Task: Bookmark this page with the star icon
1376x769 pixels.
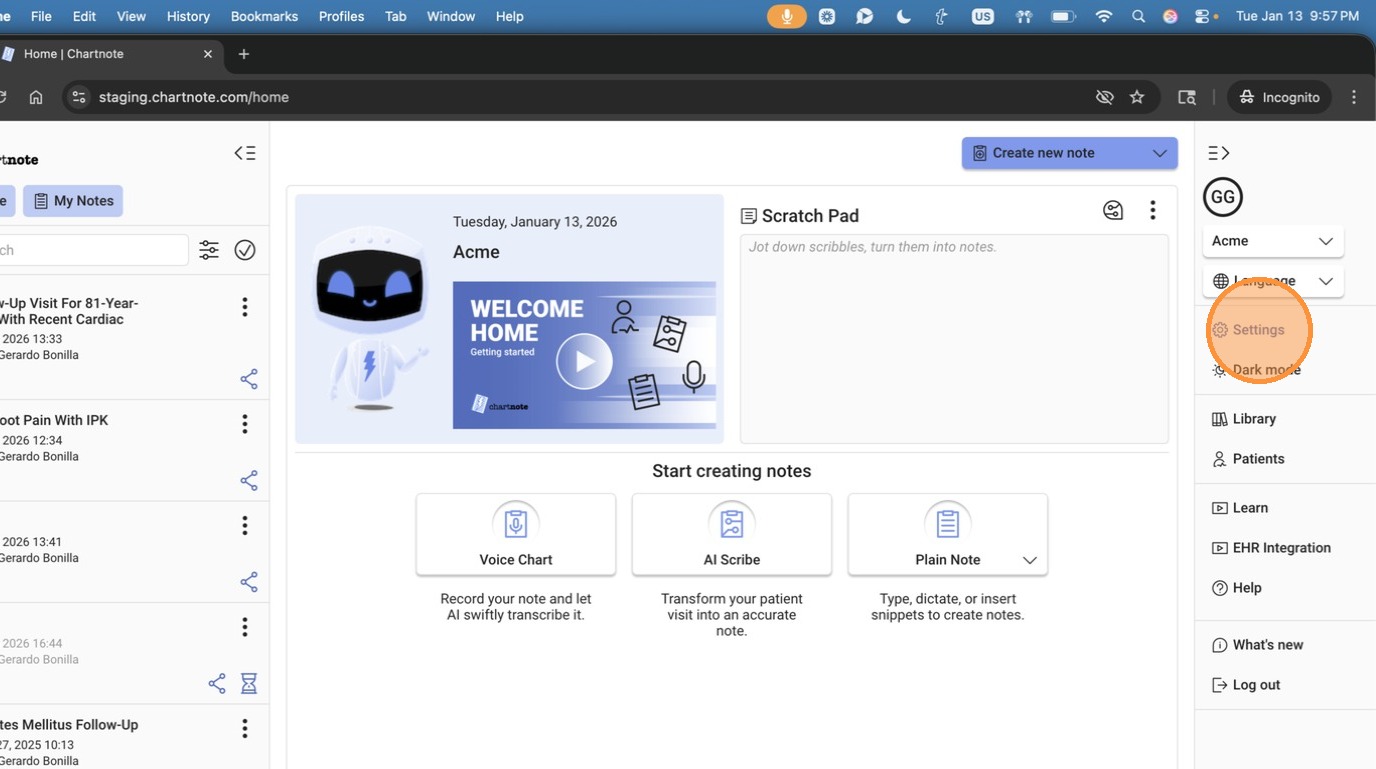Action: (1137, 97)
